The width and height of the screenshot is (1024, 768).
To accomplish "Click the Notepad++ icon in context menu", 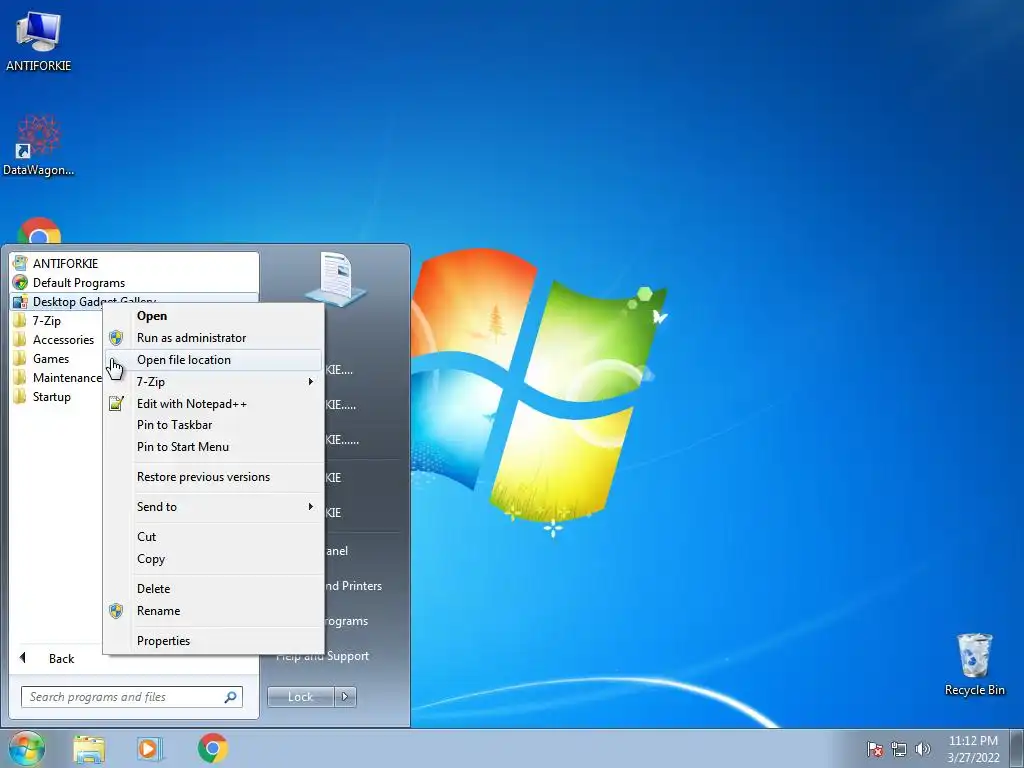I will pyautogui.click(x=116, y=404).
